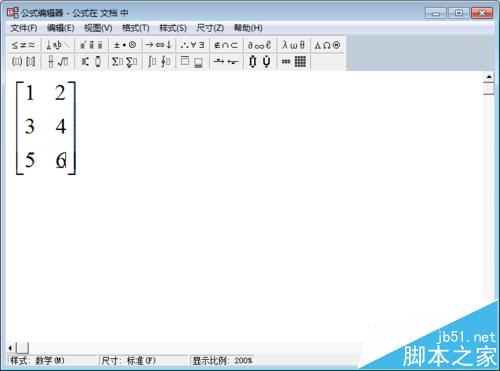
Task: Open the logical symbols palette (∴∀∃)
Action: point(193,45)
